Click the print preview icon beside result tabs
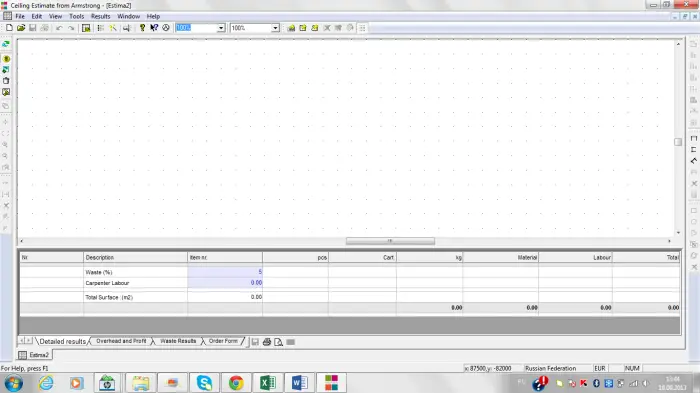Image resolution: width=700 pixels, height=393 pixels. [x=278, y=342]
